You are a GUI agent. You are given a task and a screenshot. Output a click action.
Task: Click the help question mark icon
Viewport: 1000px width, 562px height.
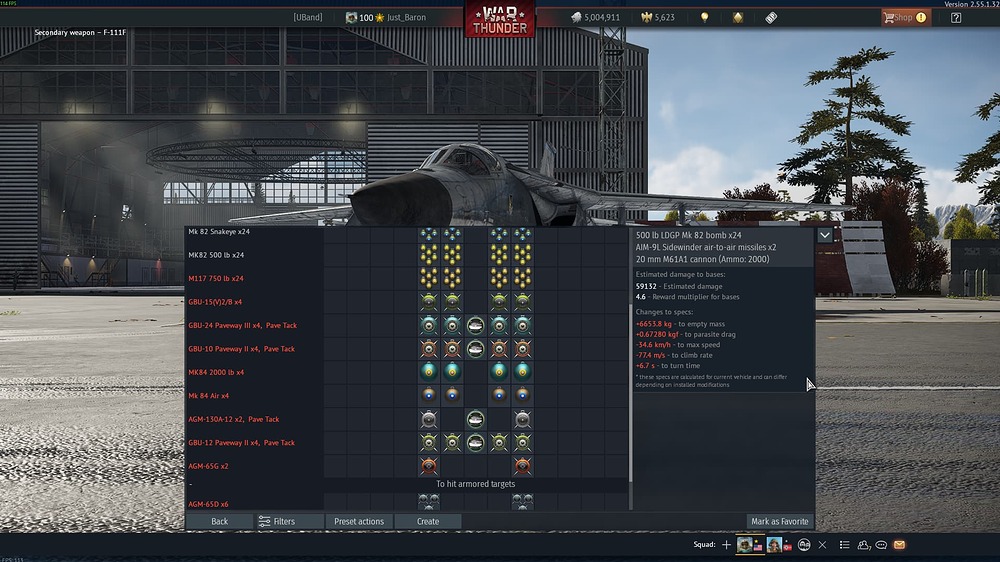coord(956,17)
